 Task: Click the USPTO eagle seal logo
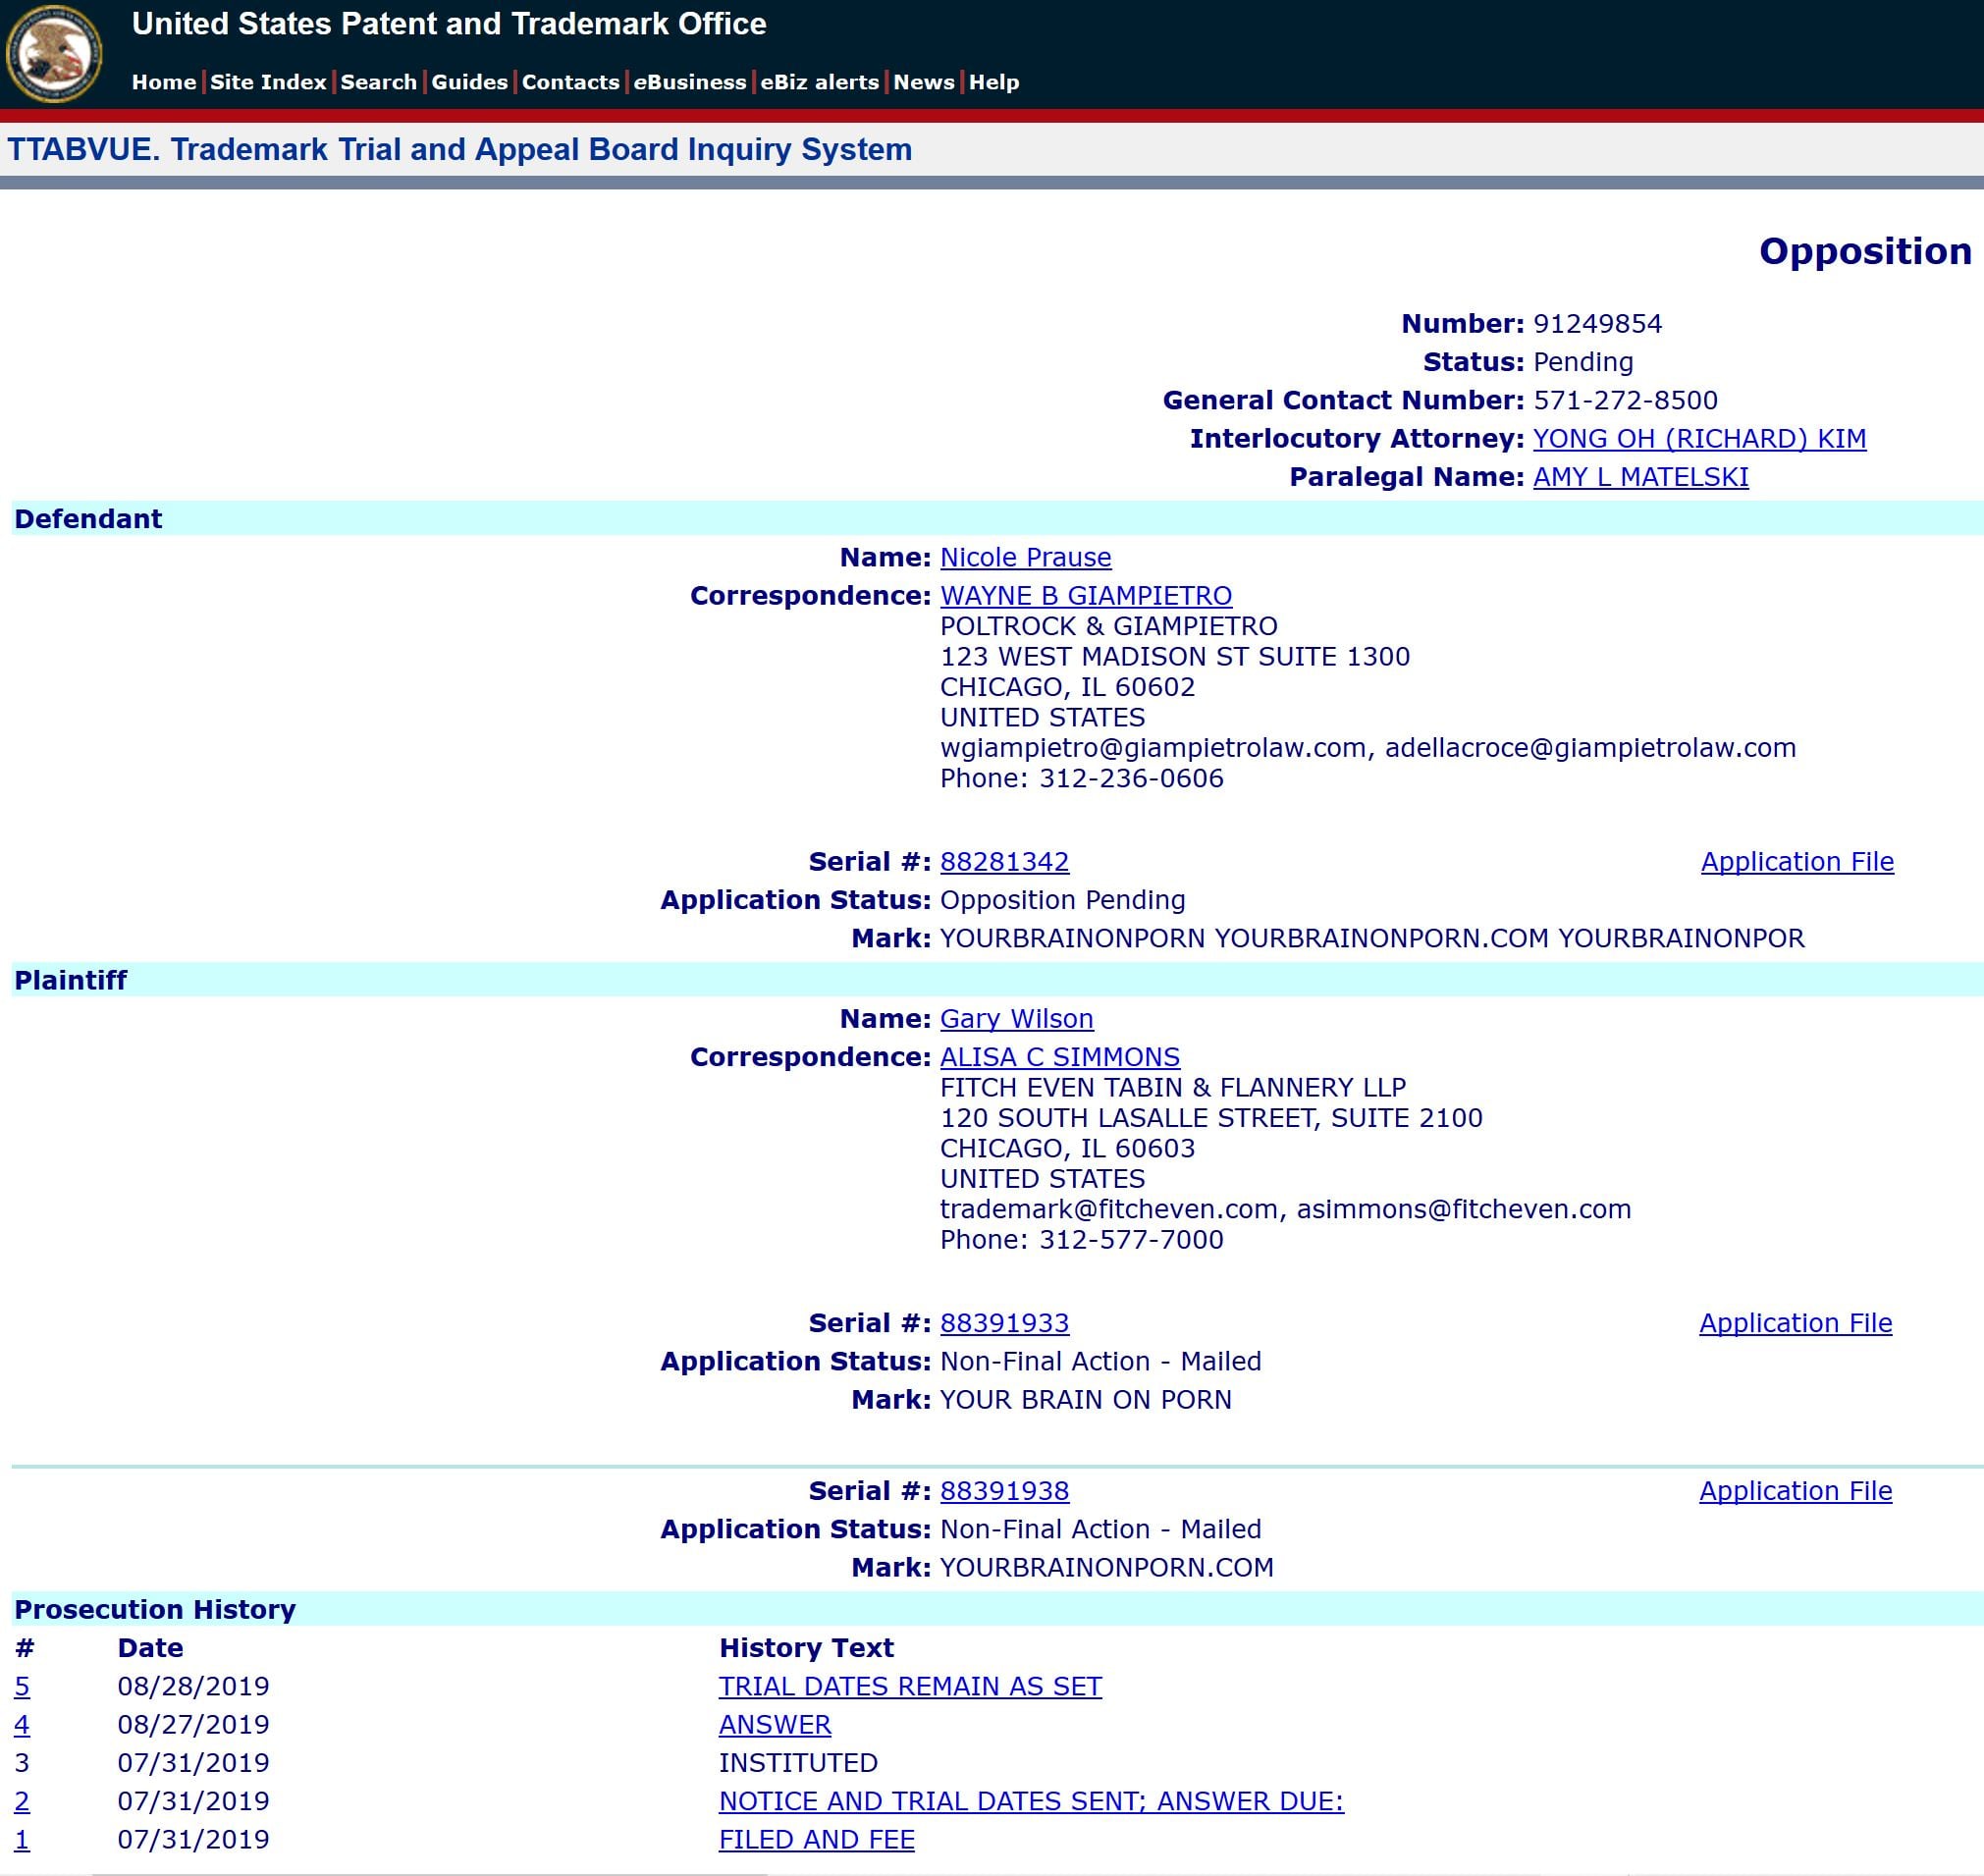pyautogui.click(x=53, y=53)
